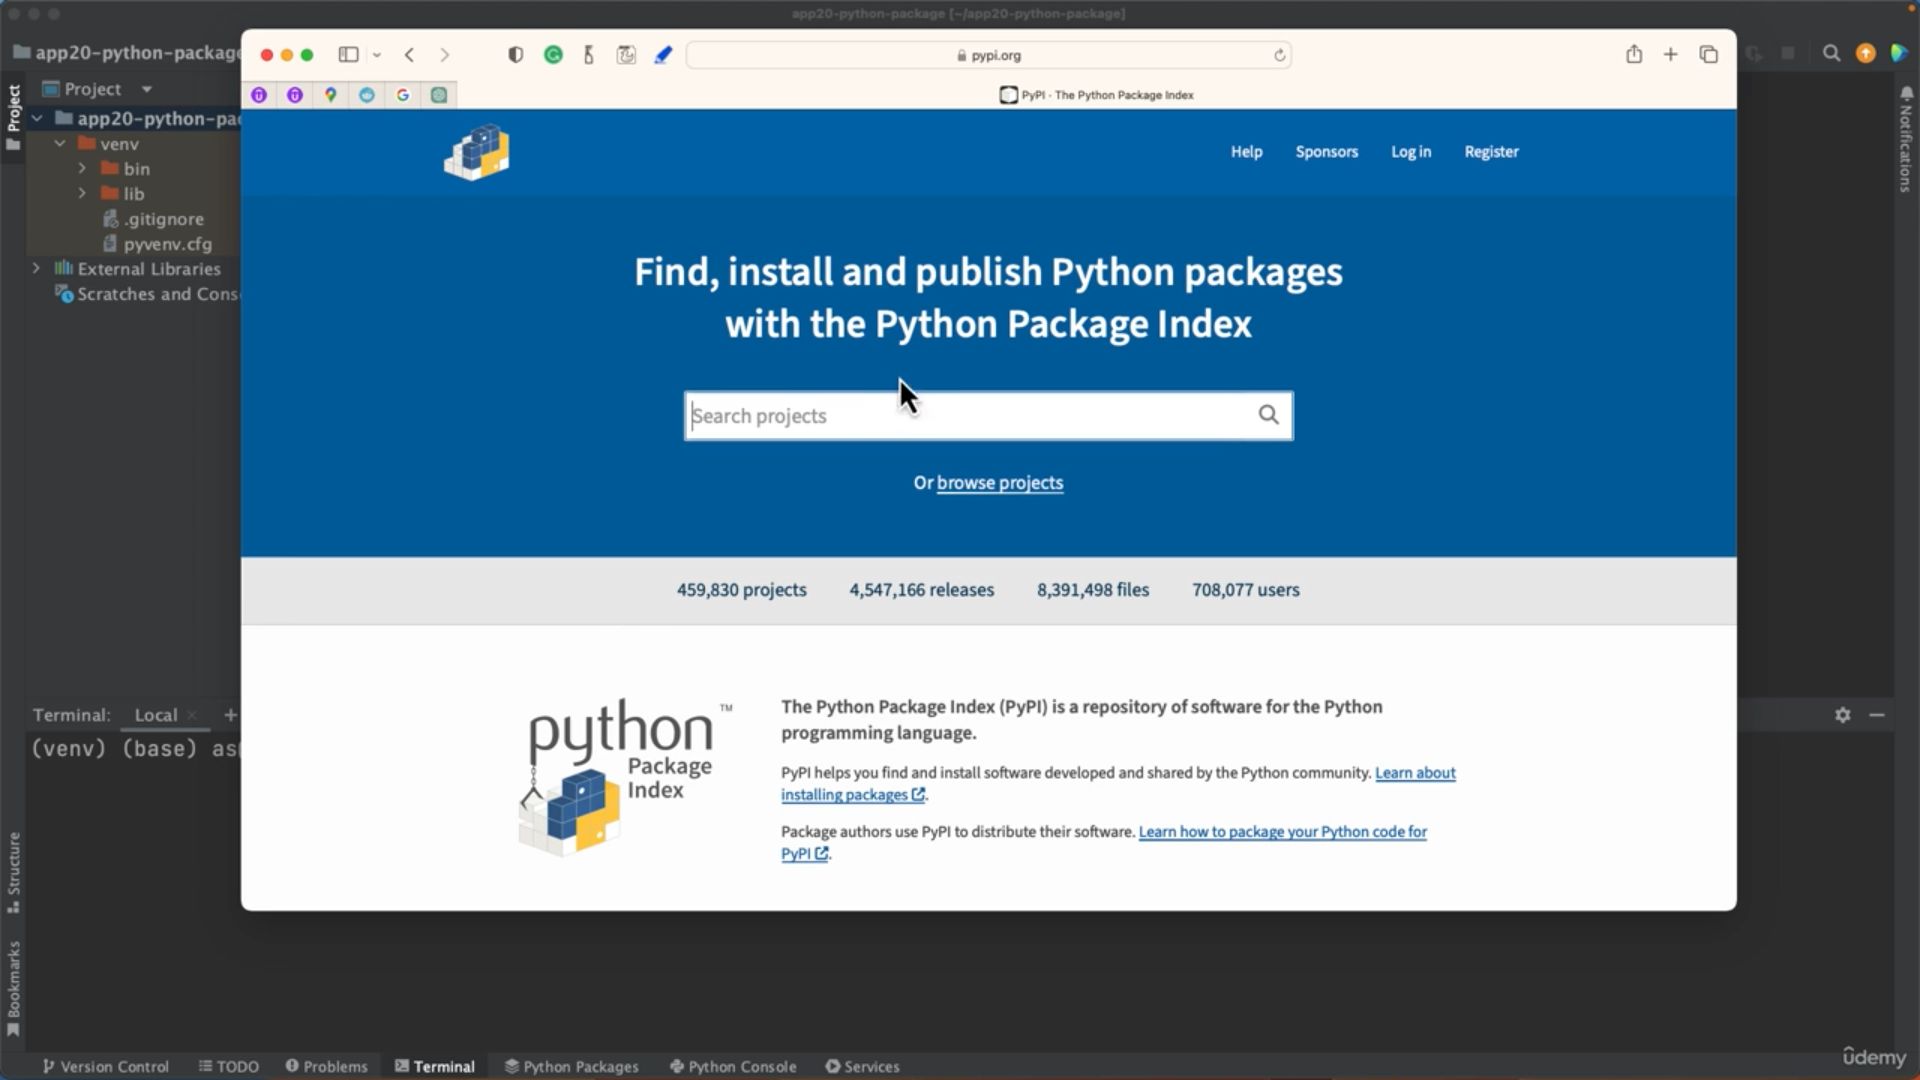Open the Python Console tab
The height and width of the screenshot is (1080, 1920).
pos(733,1066)
